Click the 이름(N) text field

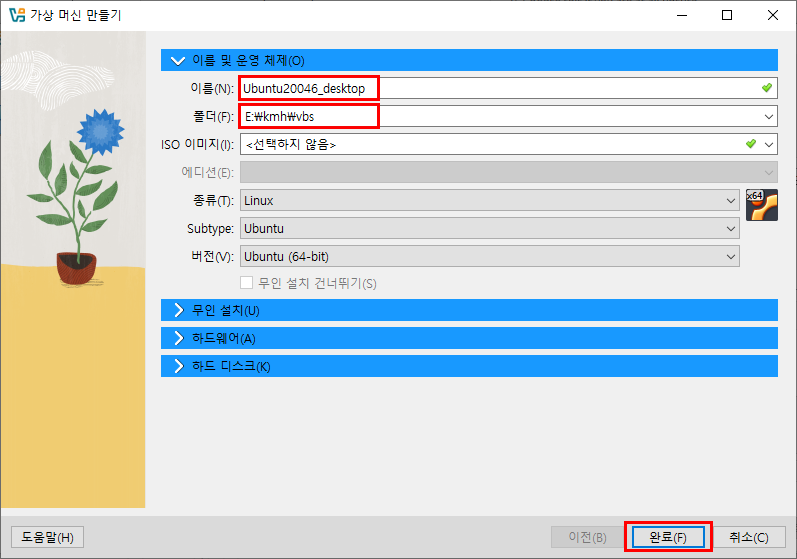click(508, 88)
